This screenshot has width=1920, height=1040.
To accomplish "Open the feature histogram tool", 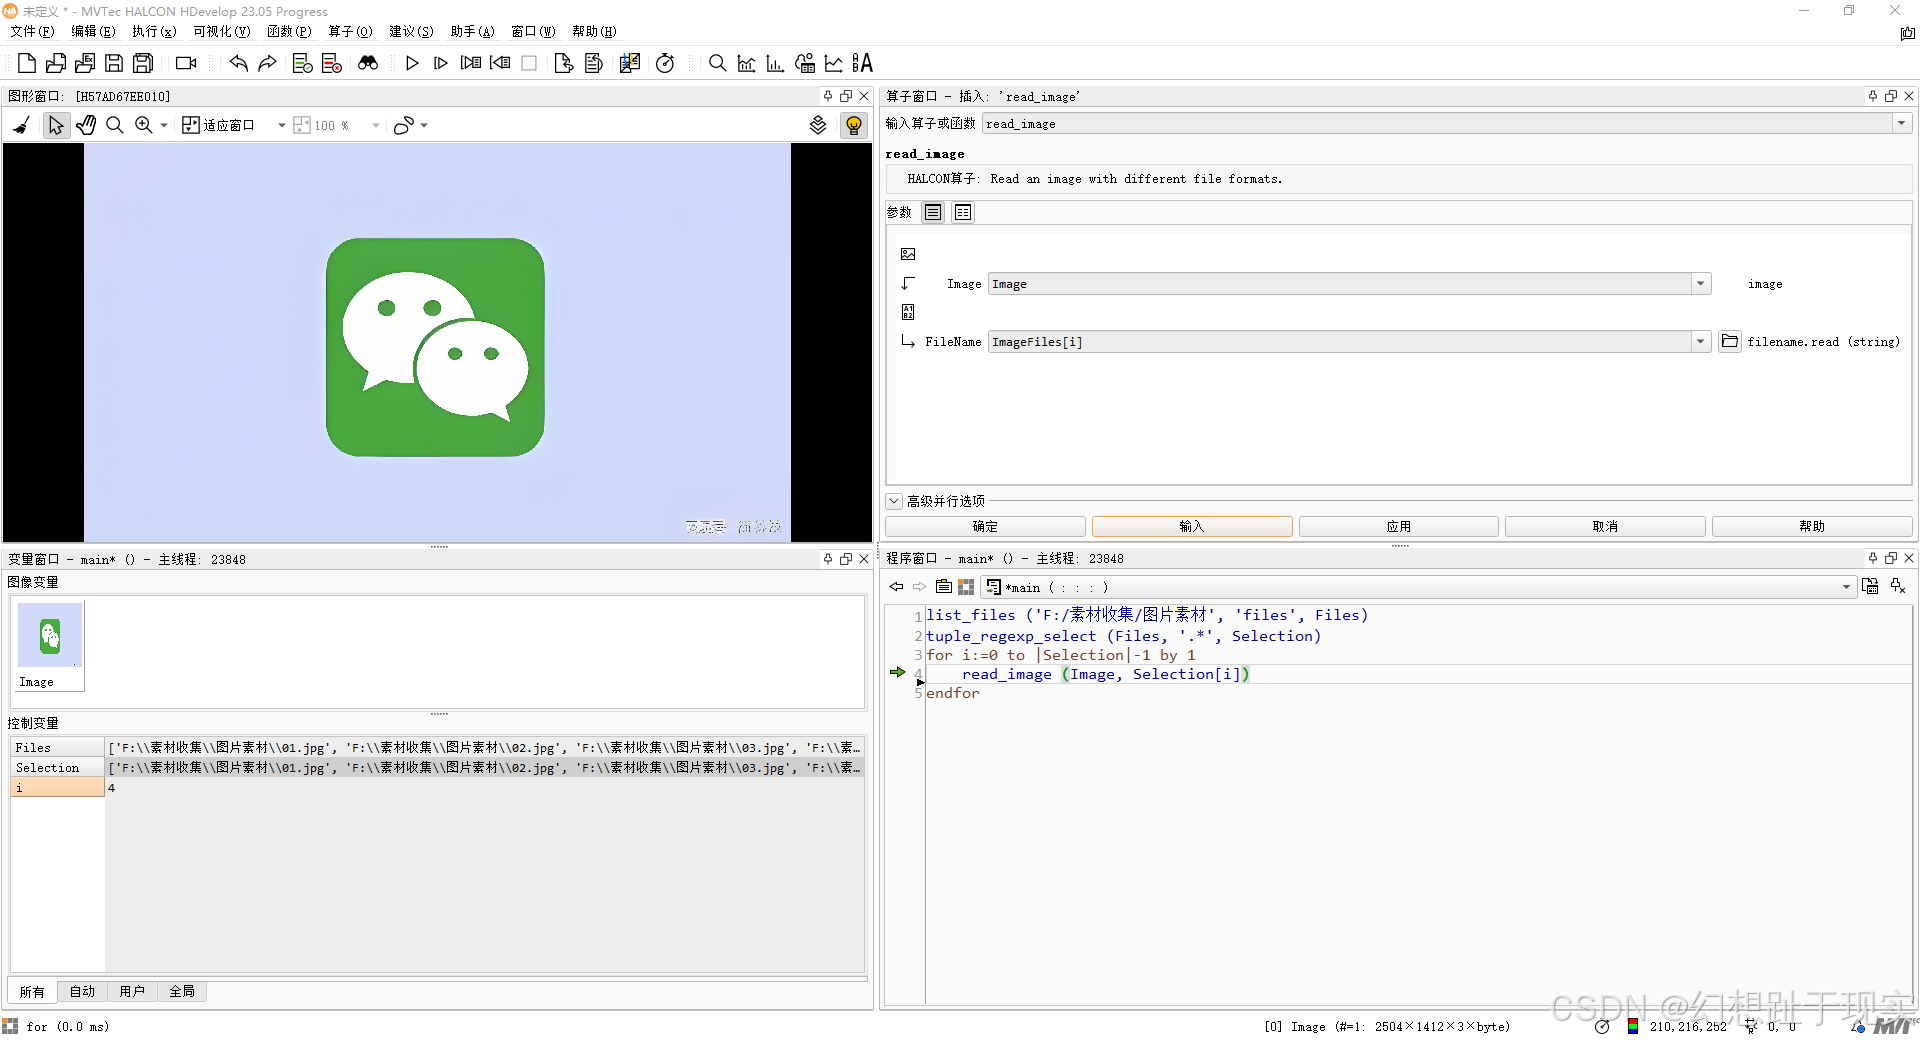I will click(775, 63).
